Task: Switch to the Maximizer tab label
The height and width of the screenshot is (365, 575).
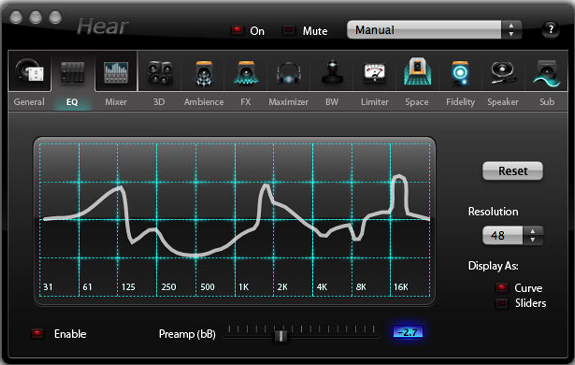Action: click(288, 102)
